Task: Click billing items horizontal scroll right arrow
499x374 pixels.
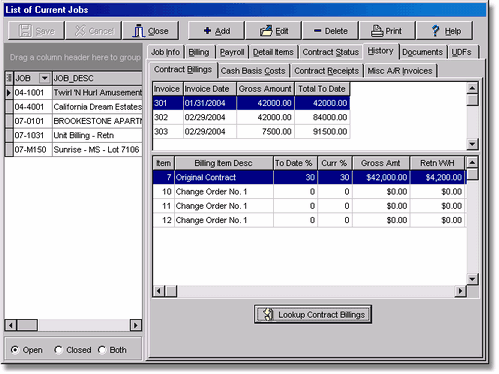Action: point(460,291)
